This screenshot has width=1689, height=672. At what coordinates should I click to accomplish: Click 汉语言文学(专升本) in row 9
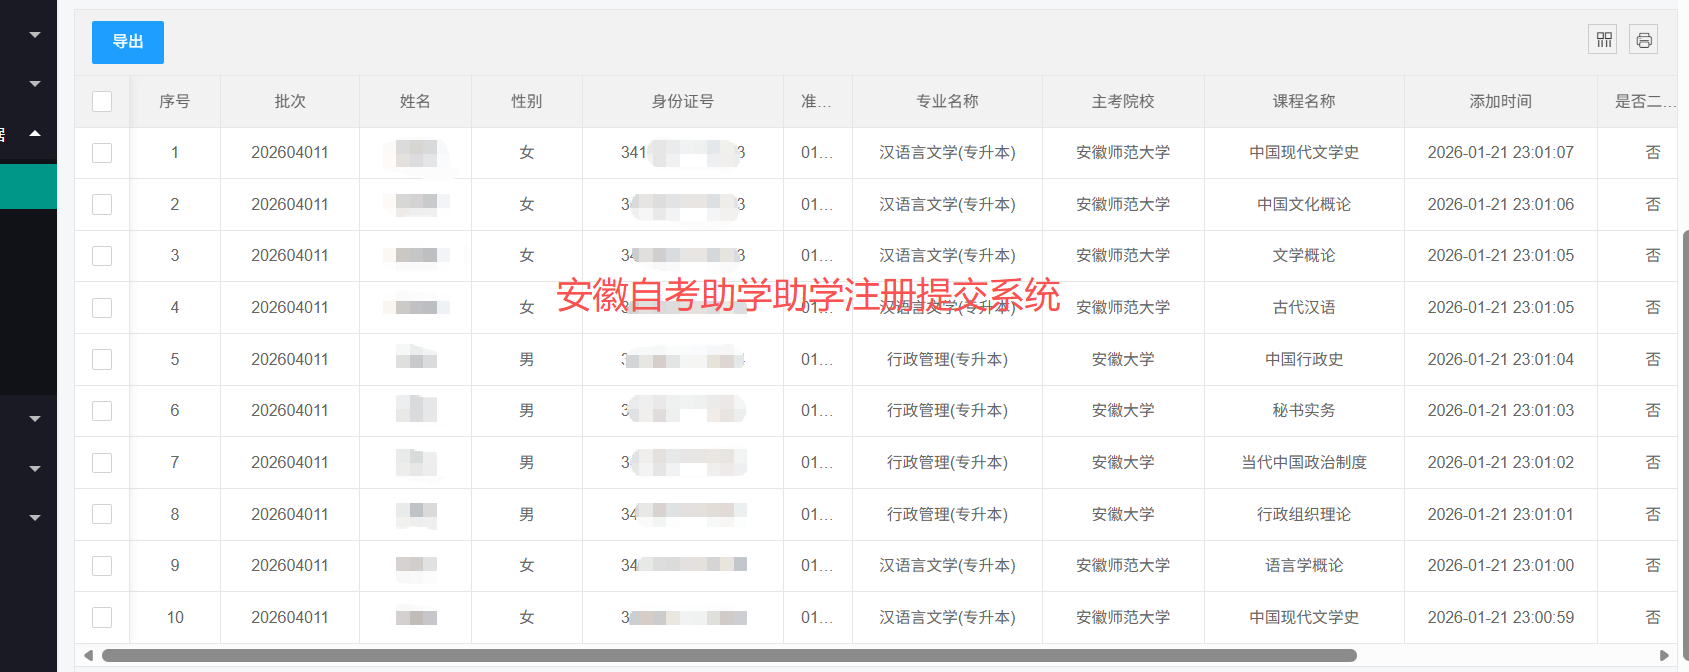(x=947, y=566)
